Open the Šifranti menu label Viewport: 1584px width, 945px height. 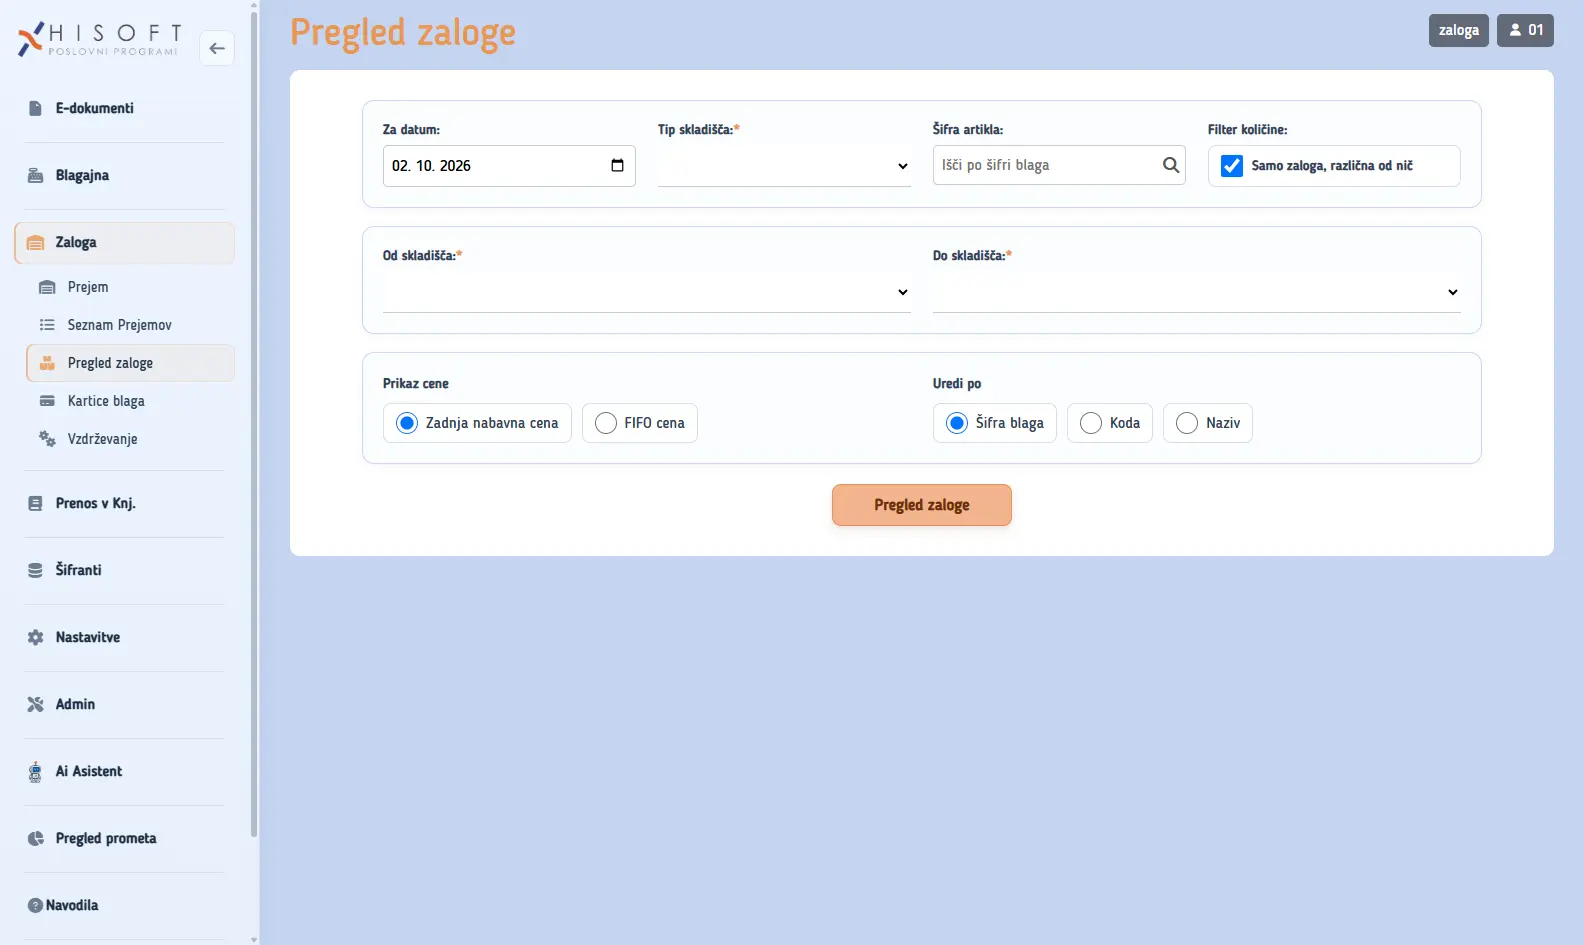tap(79, 570)
